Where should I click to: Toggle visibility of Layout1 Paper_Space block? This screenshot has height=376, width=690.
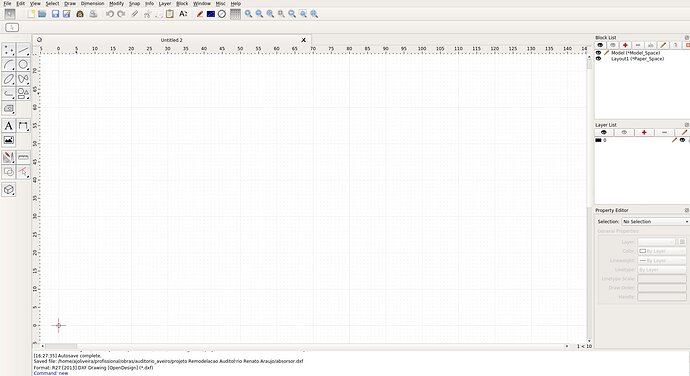tap(598, 59)
